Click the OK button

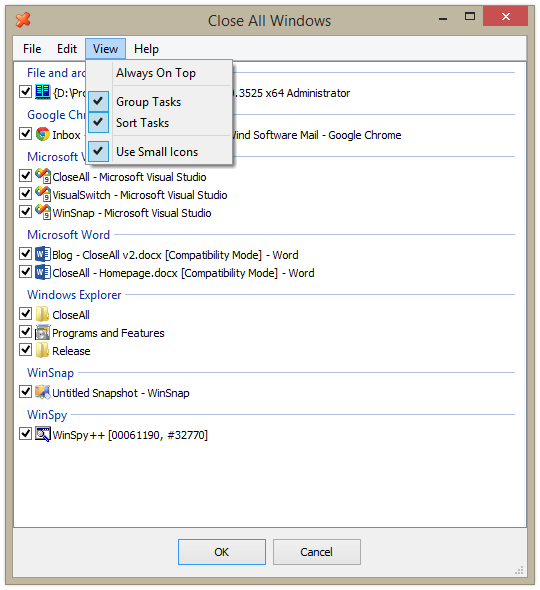click(222, 552)
